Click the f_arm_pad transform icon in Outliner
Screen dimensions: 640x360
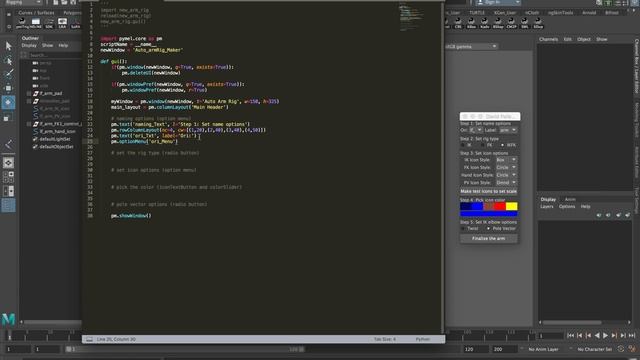(x=36, y=93)
